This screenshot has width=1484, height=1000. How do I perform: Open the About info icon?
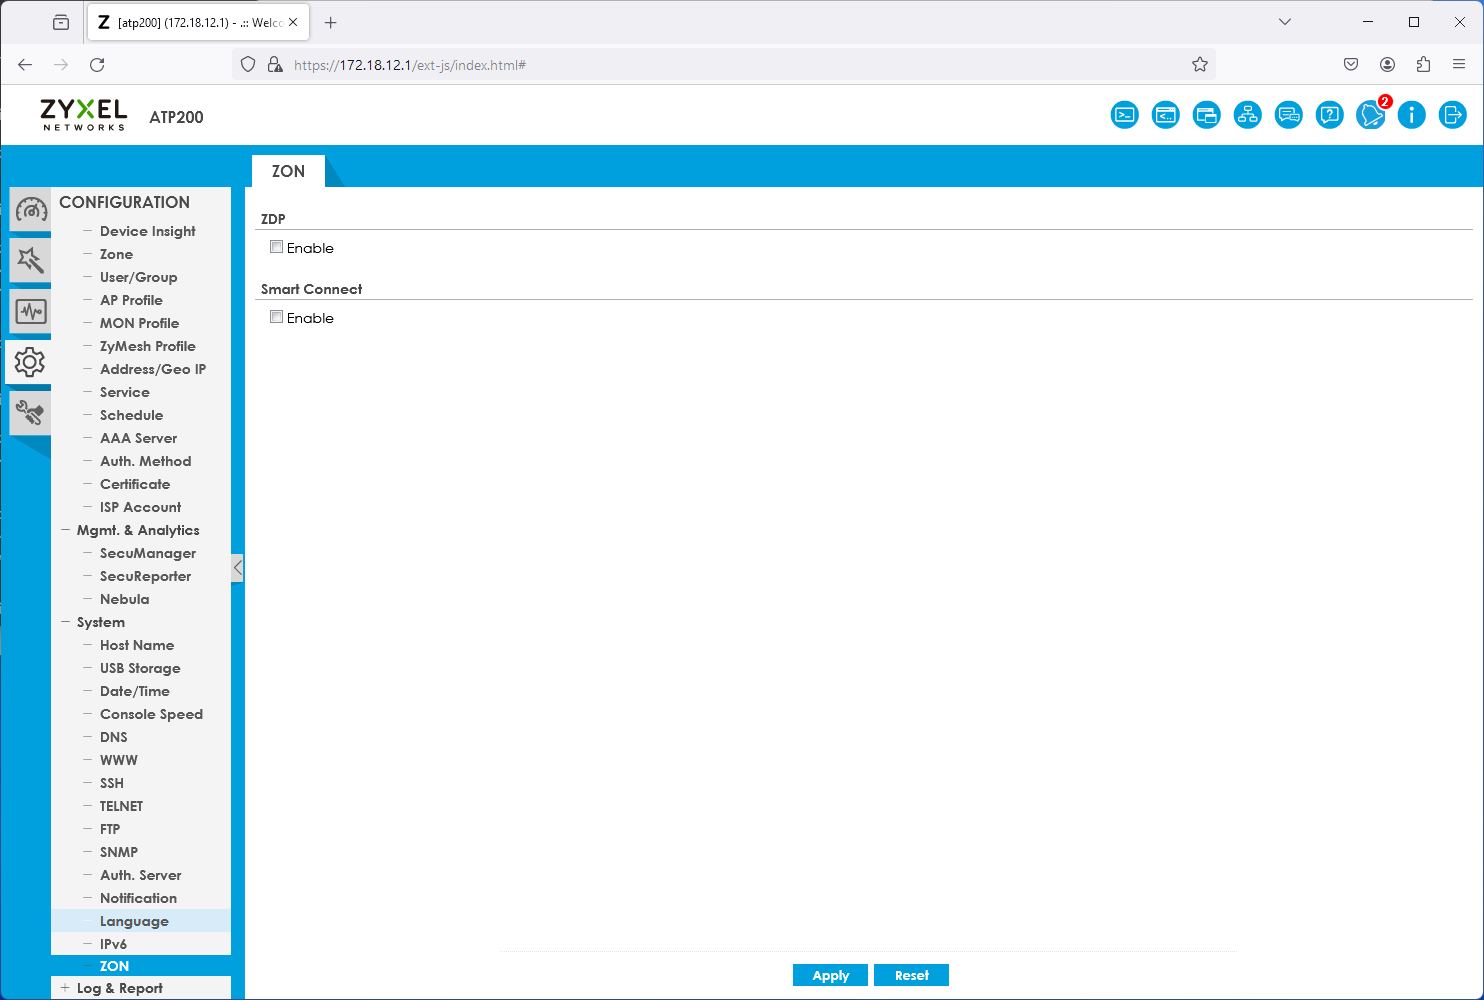(1412, 115)
